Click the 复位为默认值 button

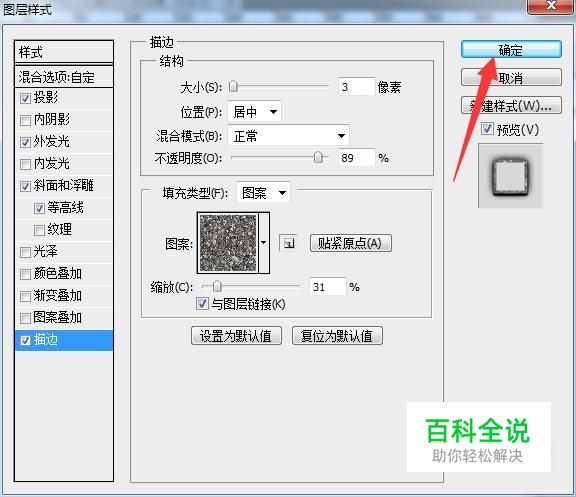coord(337,336)
